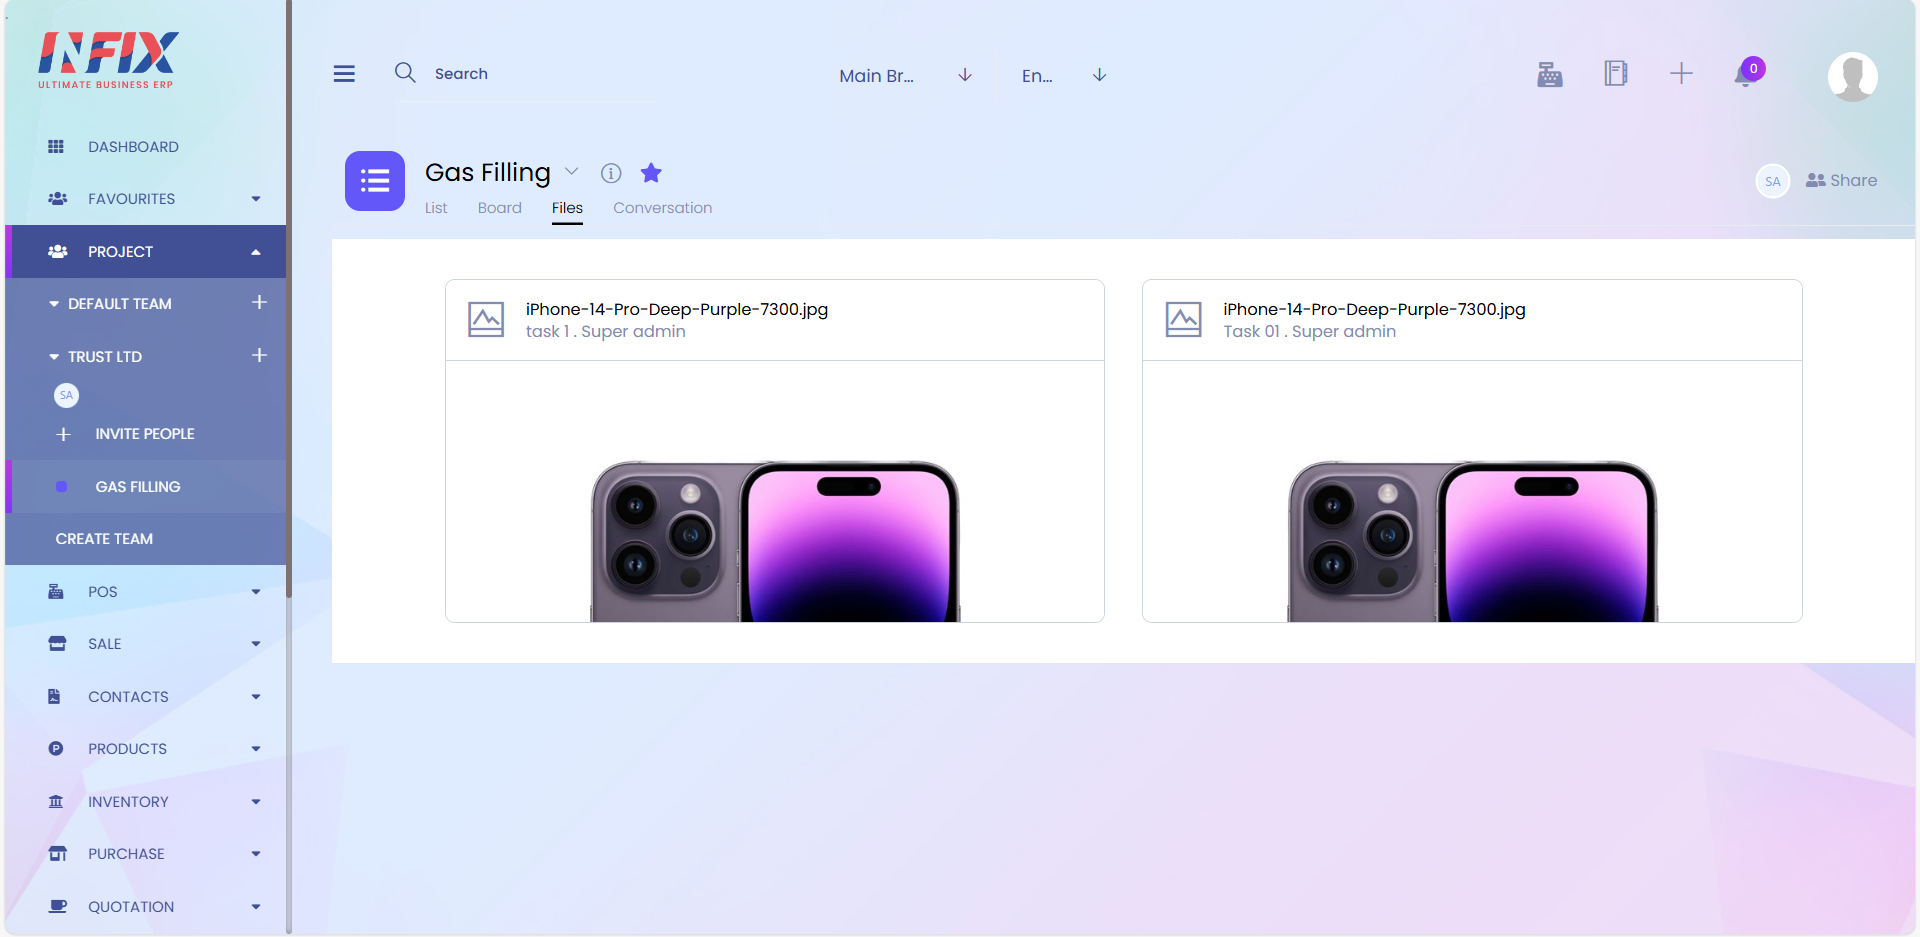This screenshot has height=937, width=1920.
Task: Expand the Contacts submenu arrow
Action: coord(256,697)
